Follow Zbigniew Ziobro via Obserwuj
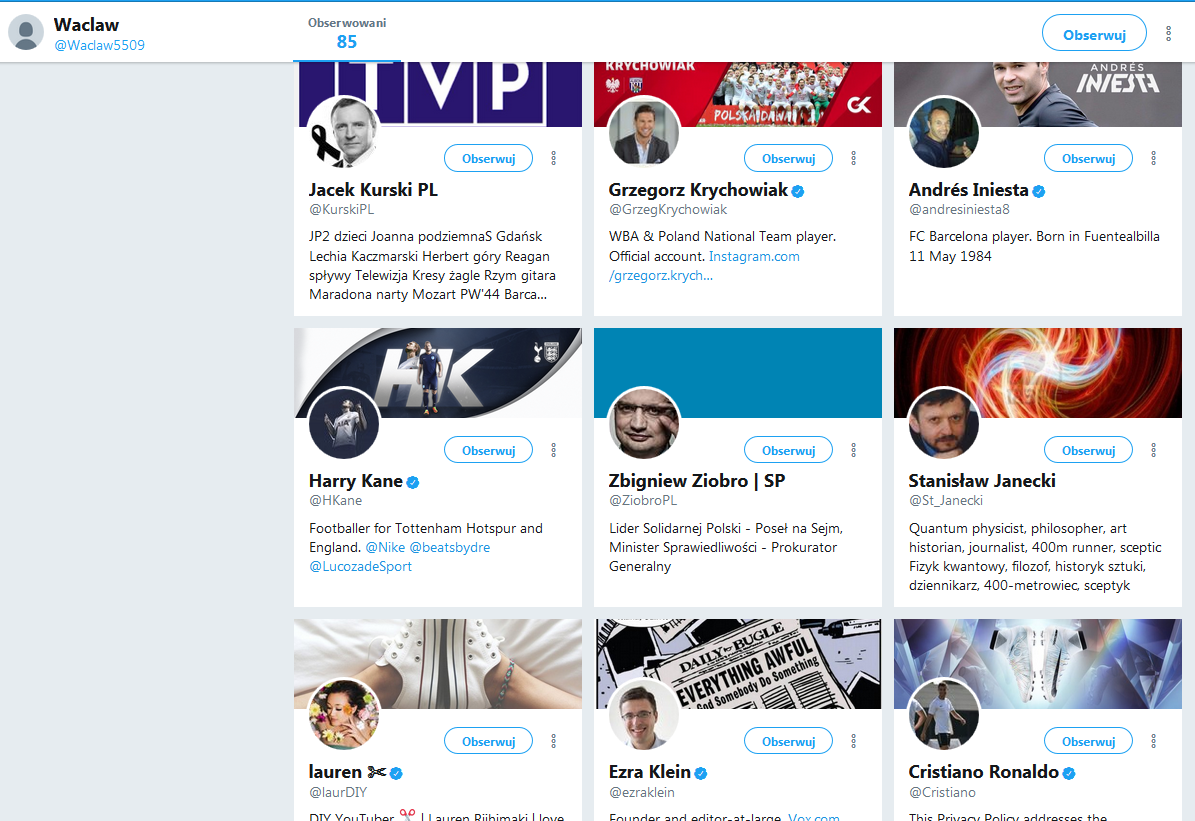Viewport: 1195px width, 821px height. [x=788, y=450]
